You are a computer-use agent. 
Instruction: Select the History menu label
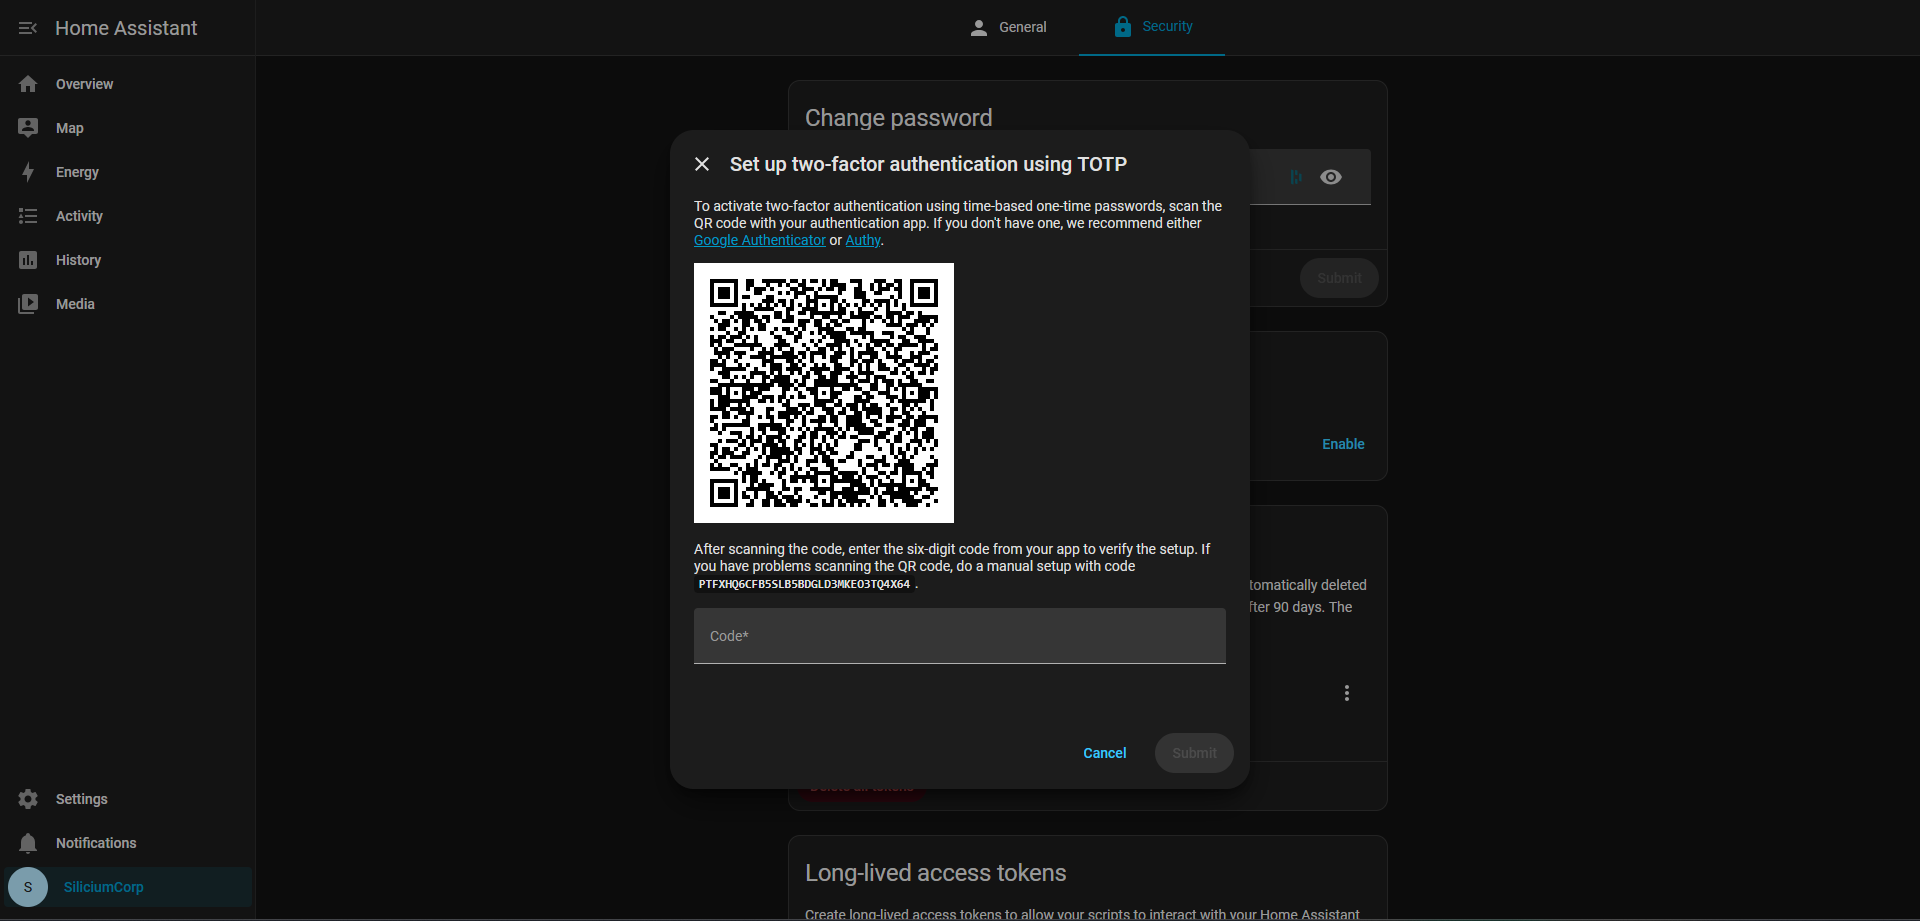click(x=78, y=260)
